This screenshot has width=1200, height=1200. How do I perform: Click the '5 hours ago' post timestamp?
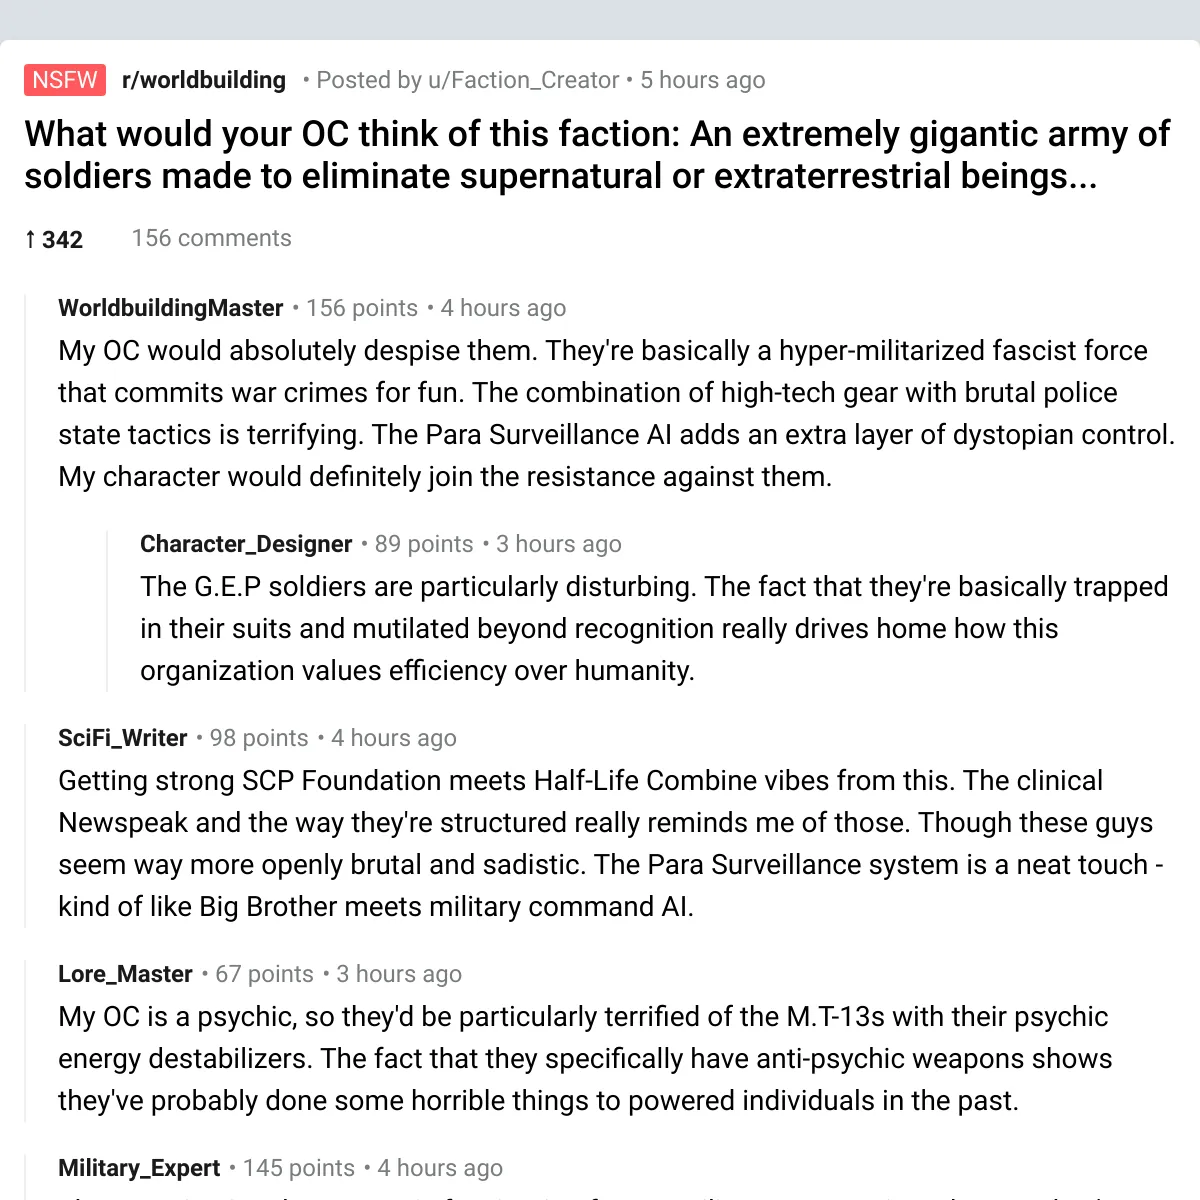click(x=703, y=80)
